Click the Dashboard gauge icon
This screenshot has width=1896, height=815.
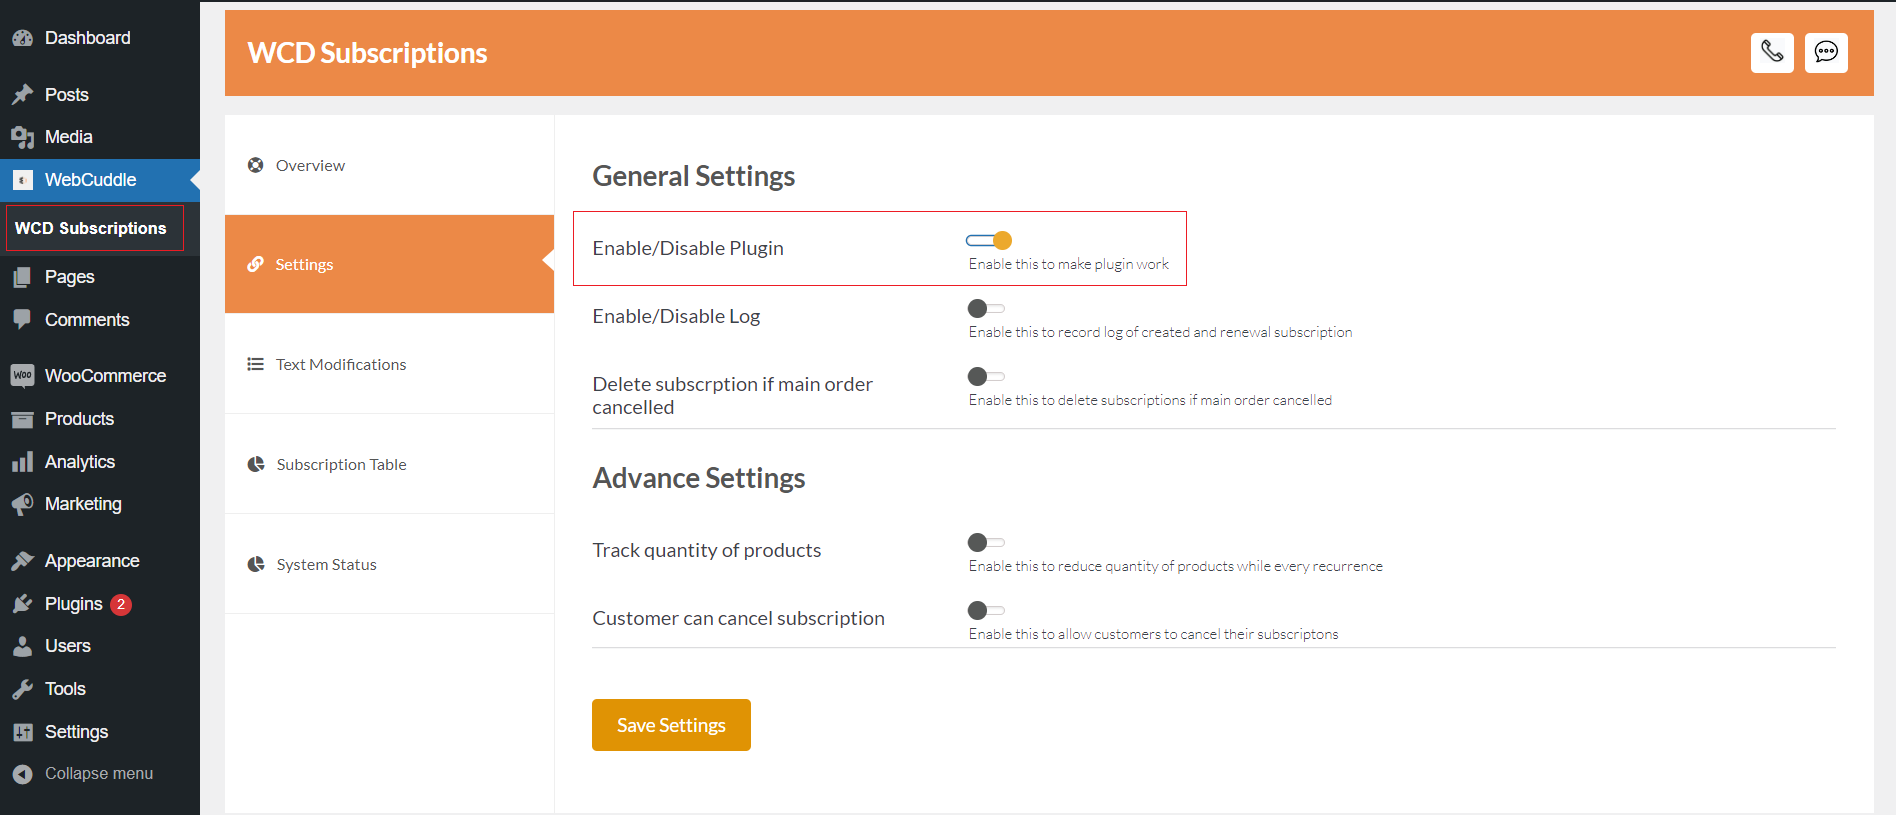pos(22,38)
